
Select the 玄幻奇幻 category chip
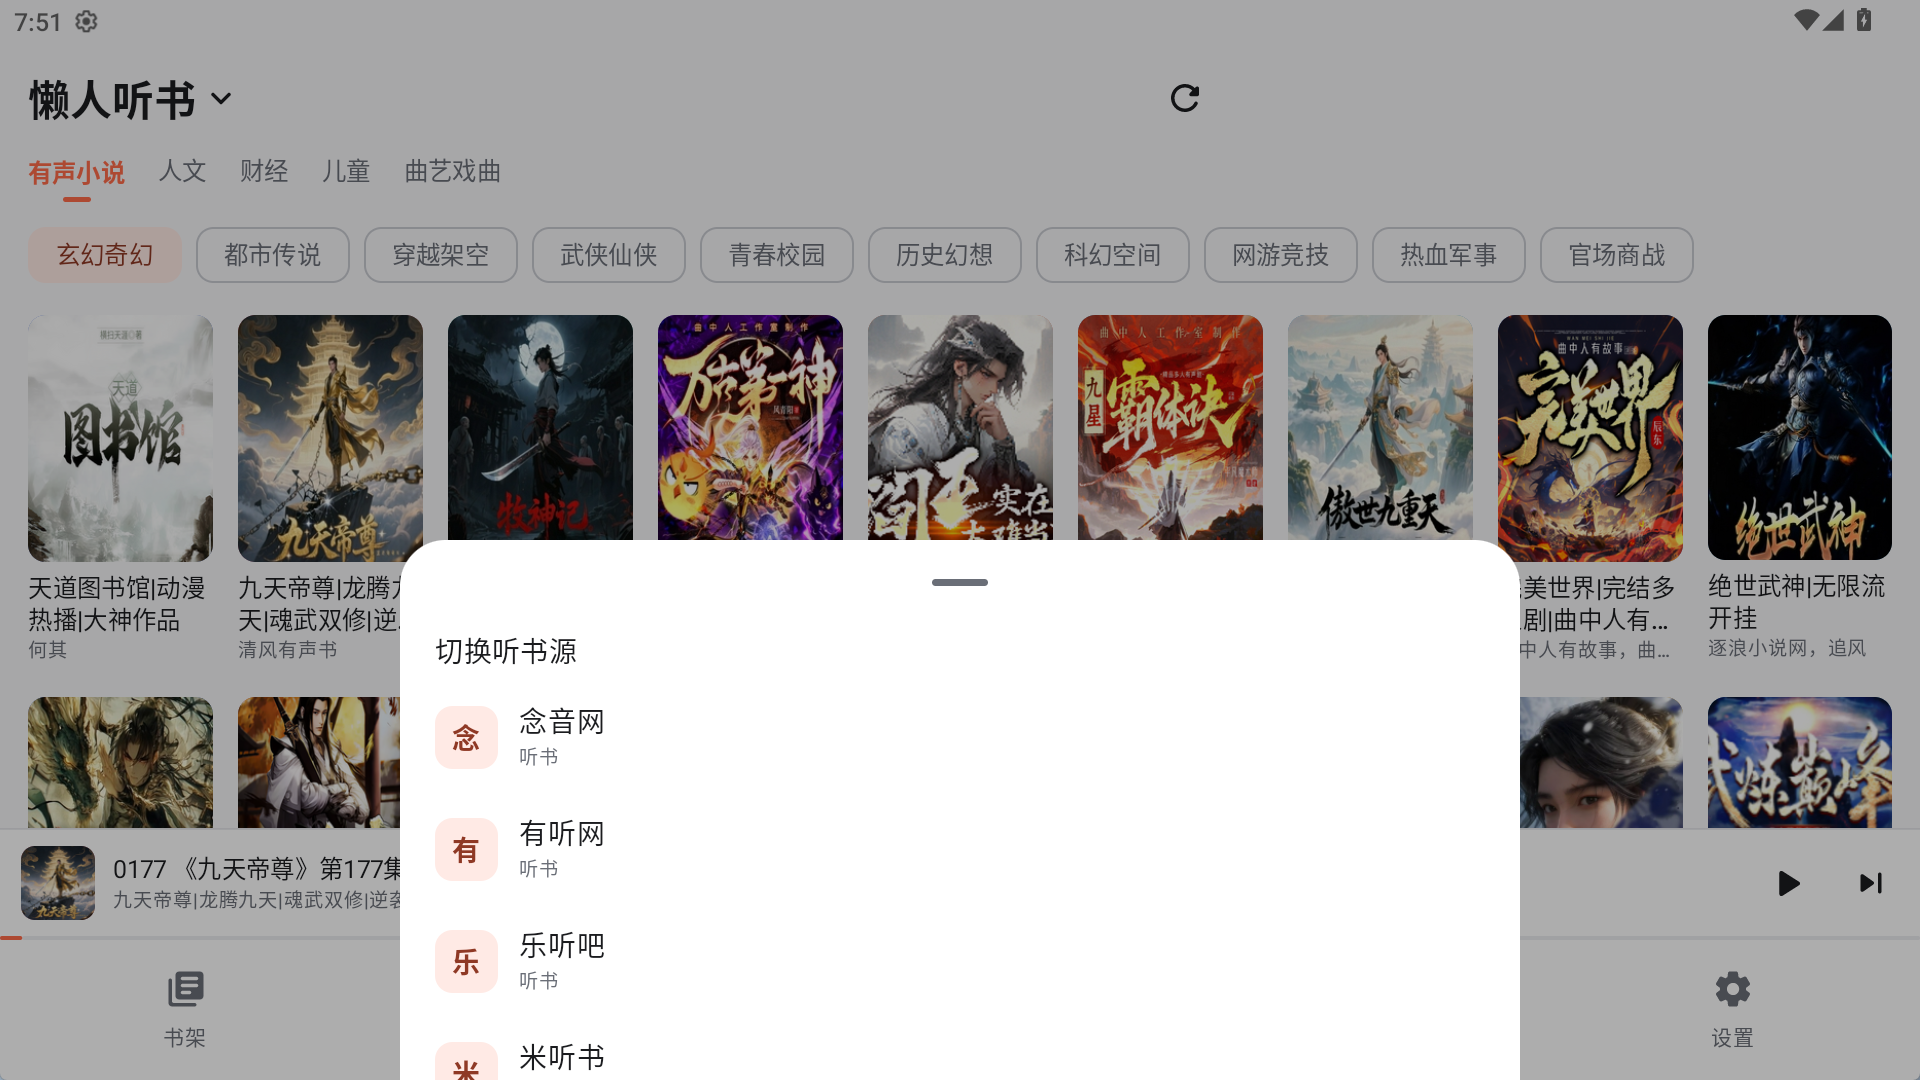click(x=105, y=255)
